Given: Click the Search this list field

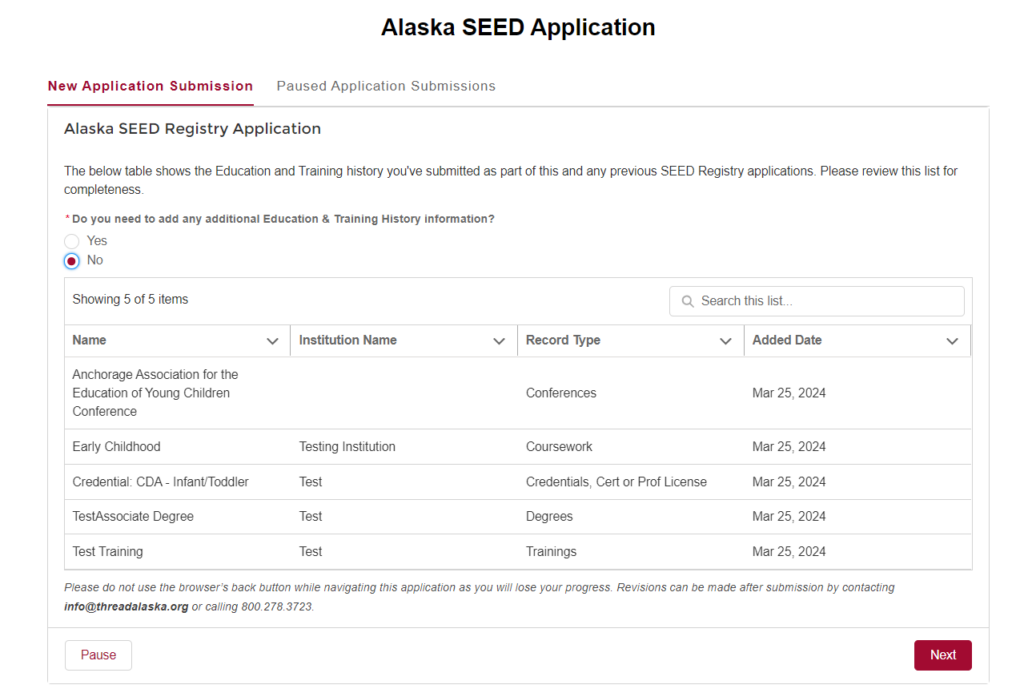Looking at the screenshot, I should click(816, 301).
